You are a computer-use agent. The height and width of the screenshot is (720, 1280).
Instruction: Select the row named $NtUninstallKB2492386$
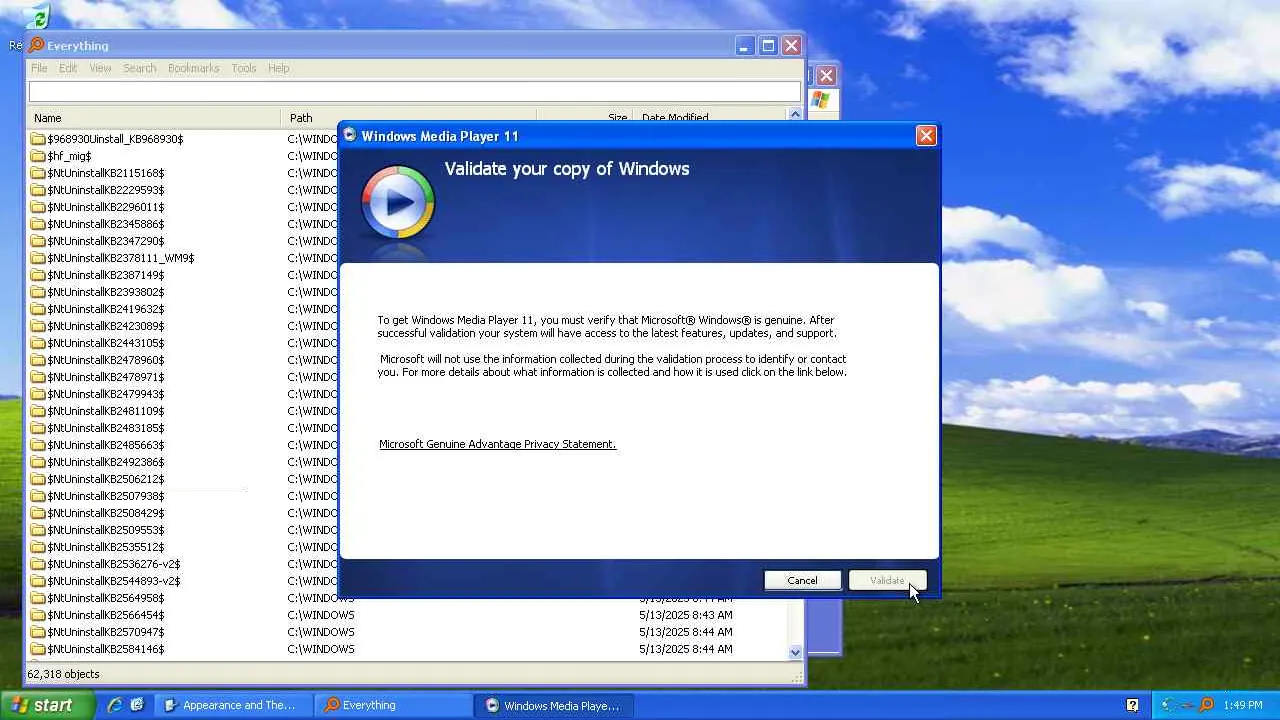tap(105, 462)
